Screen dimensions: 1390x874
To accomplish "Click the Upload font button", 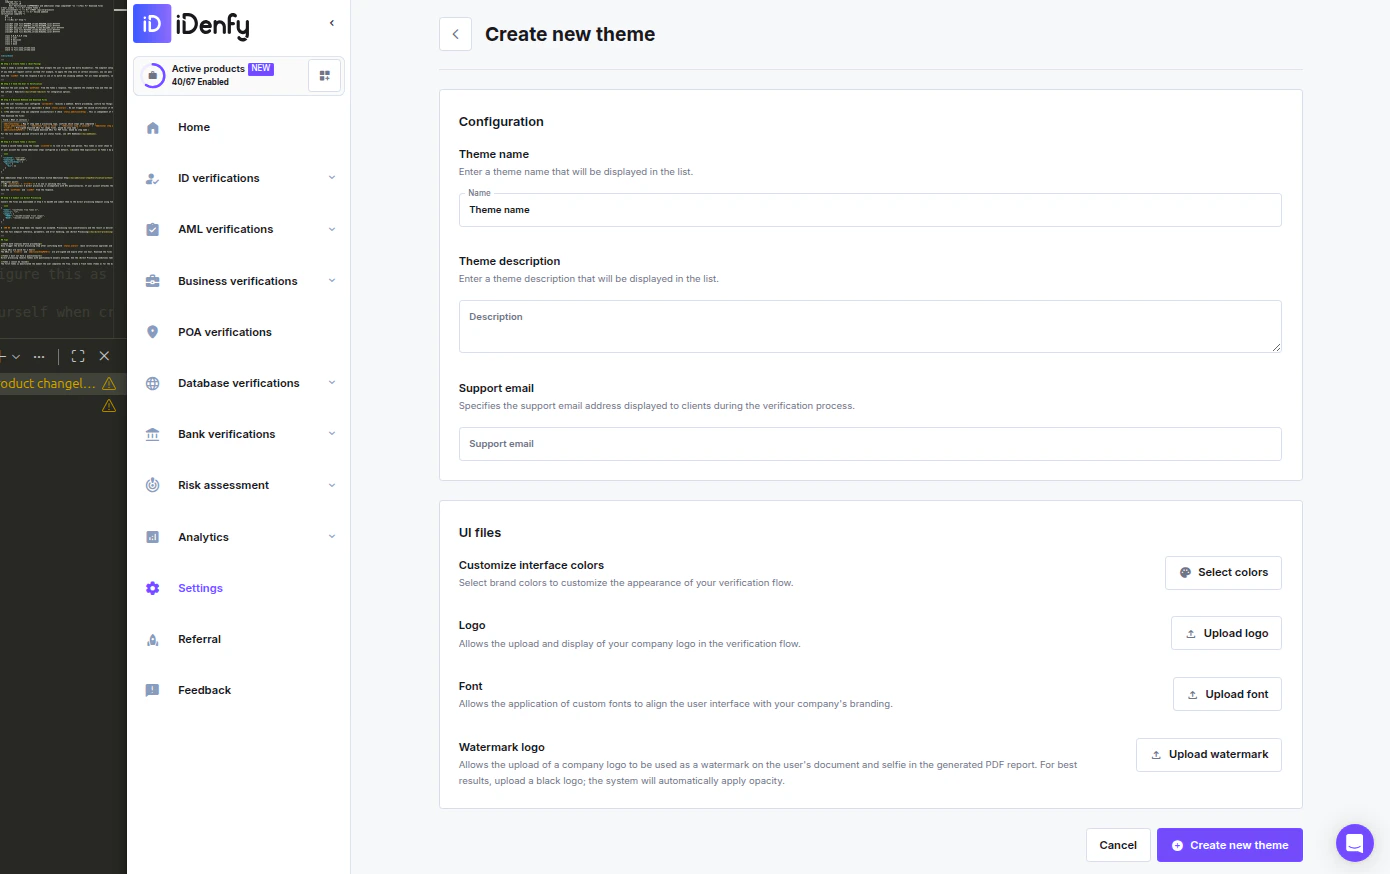I will [1227, 694].
